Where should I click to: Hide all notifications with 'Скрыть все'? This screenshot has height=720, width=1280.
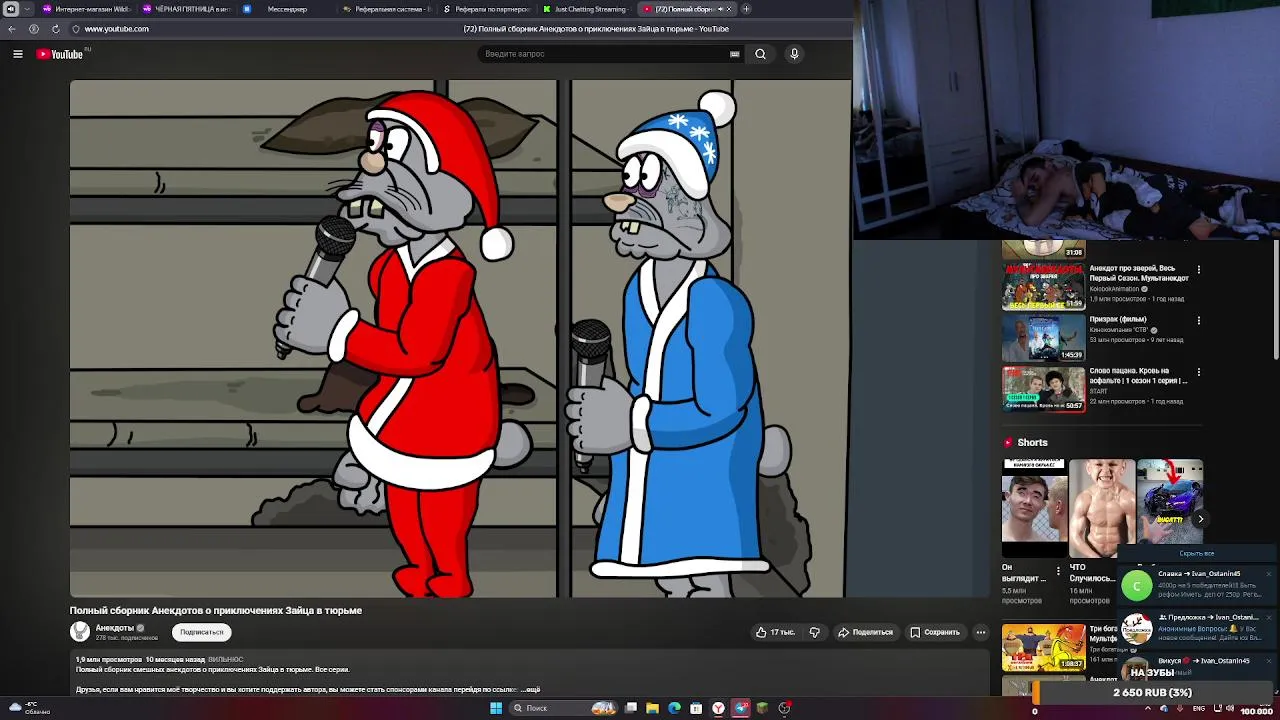1196,553
